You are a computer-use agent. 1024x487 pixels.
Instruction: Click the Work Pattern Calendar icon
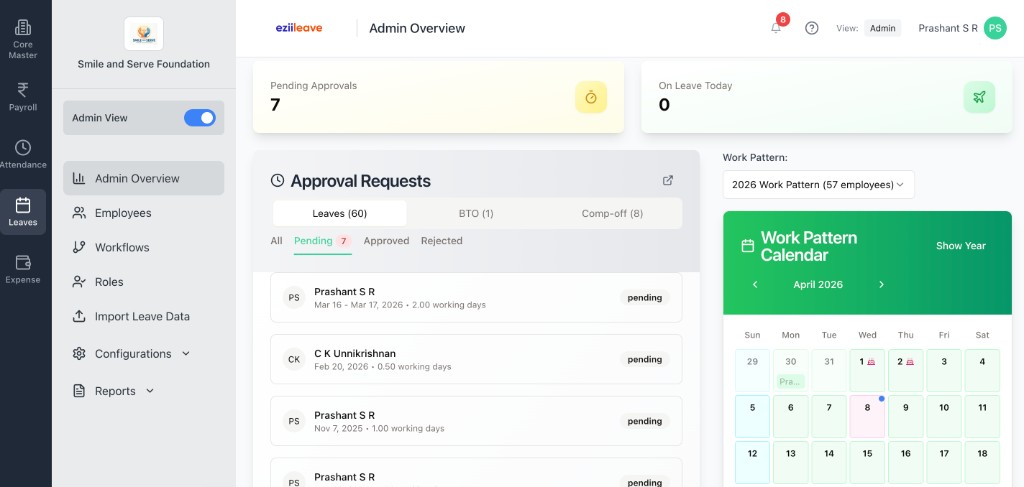[x=748, y=246]
